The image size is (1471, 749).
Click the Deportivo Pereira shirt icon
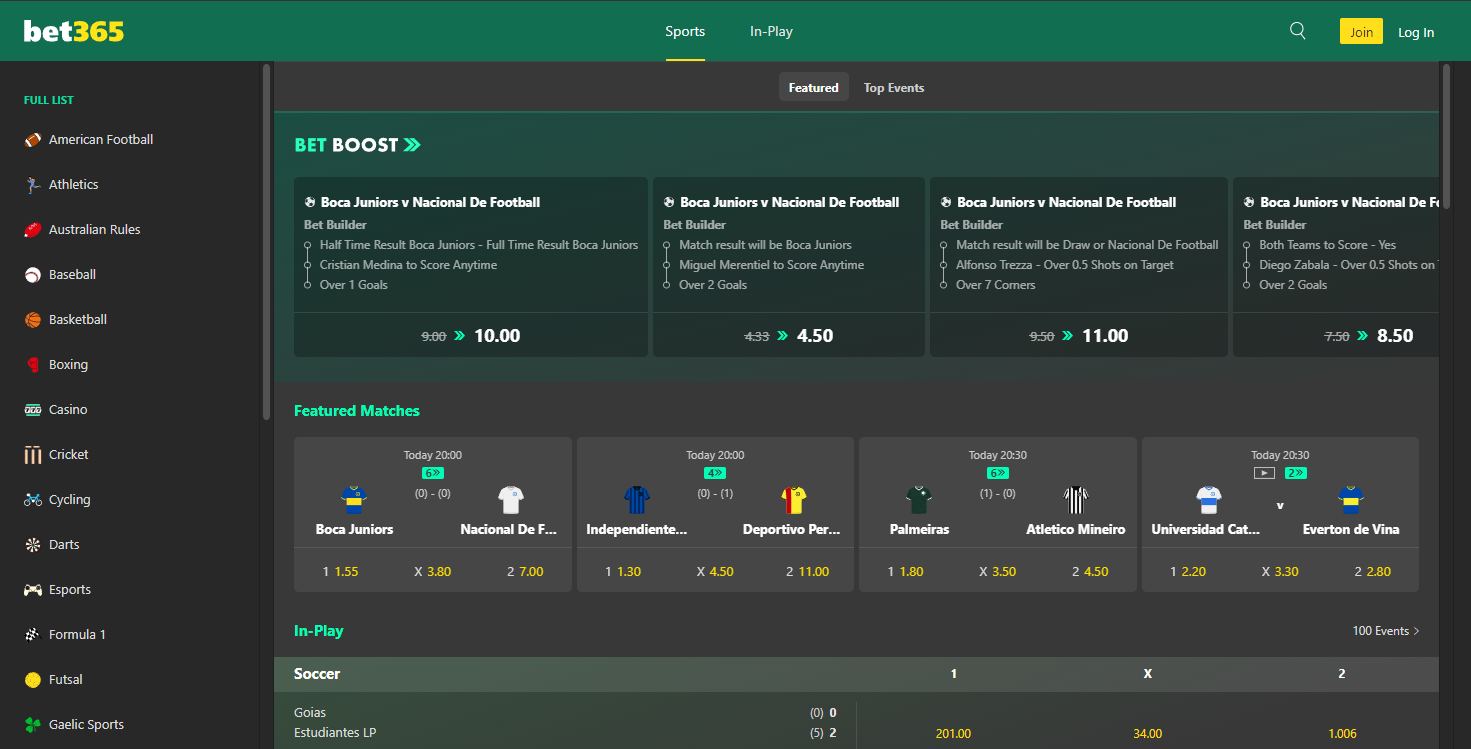(793, 499)
